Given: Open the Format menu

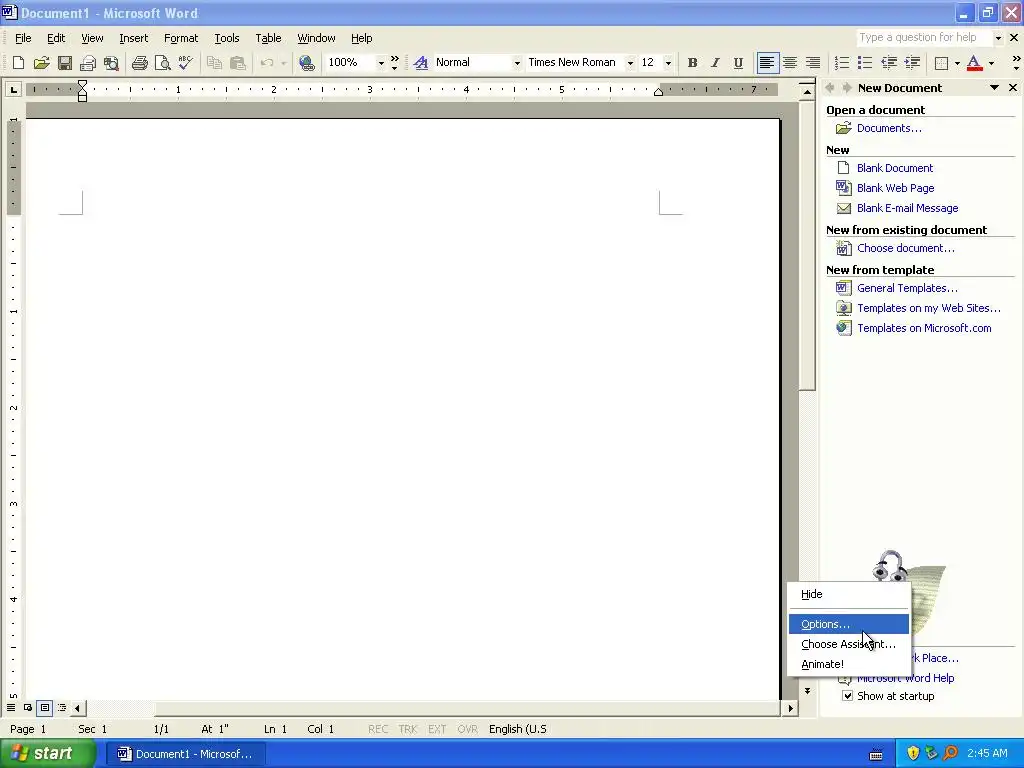Looking at the screenshot, I should (x=181, y=38).
